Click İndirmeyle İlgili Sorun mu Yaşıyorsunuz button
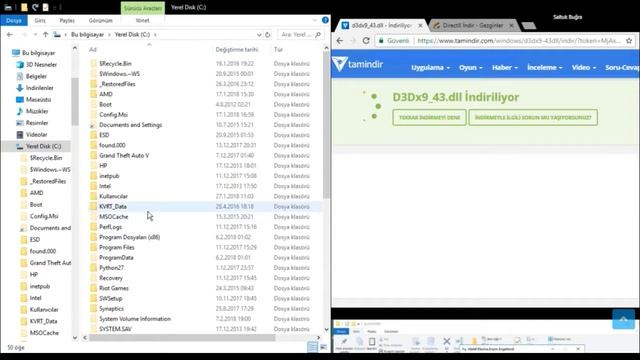Viewport: 640px width, 360px height. coord(533,118)
